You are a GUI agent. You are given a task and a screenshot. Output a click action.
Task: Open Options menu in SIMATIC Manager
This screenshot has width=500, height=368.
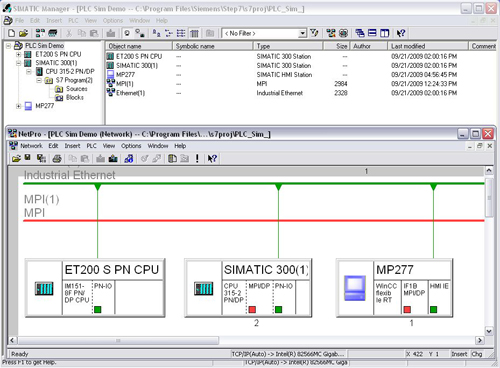113,21
